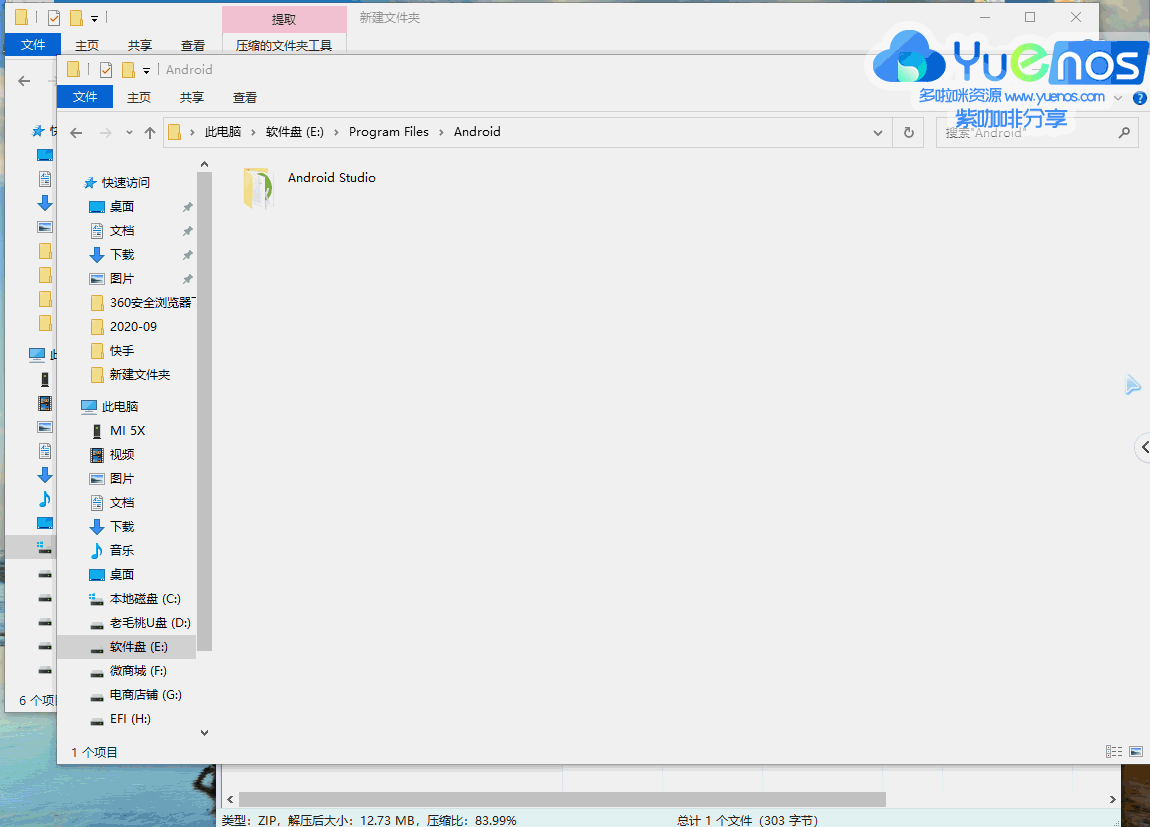Unpin 下载 from Quick Access
The width and height of the screenshot is (1150, 827).
pos(186,254)
